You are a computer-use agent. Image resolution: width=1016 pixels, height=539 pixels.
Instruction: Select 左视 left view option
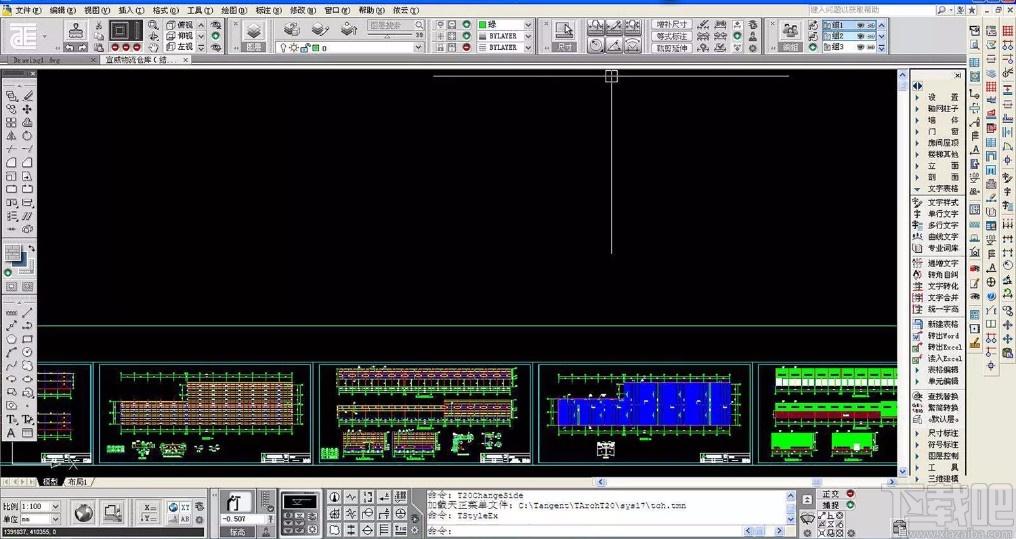pyautogui.click(x=180, y=47)
